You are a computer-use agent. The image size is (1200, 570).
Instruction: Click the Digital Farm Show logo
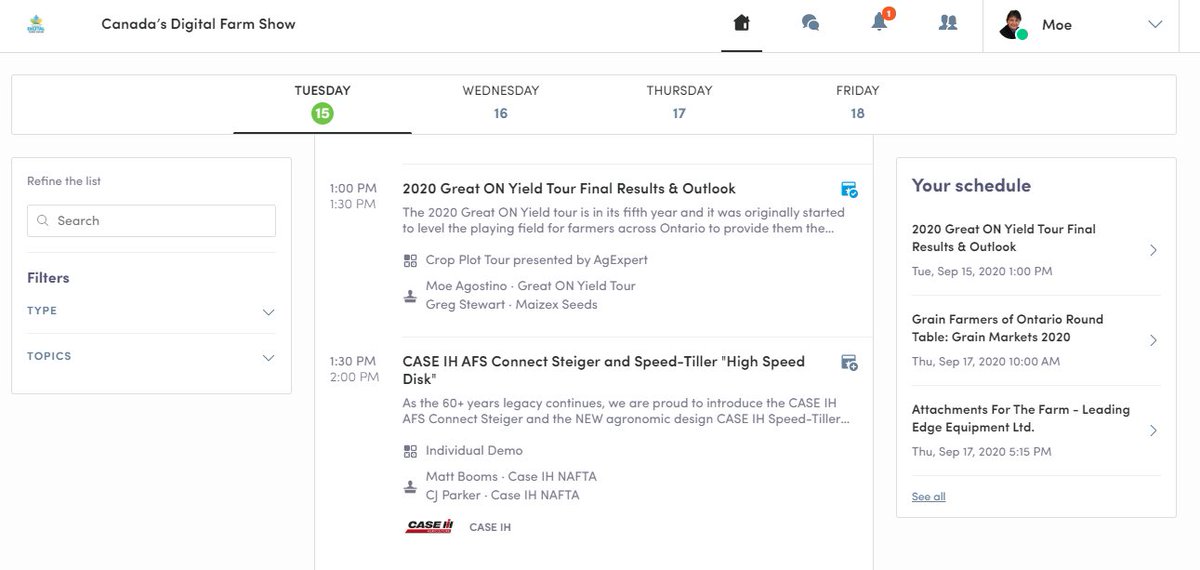[35, 24]
